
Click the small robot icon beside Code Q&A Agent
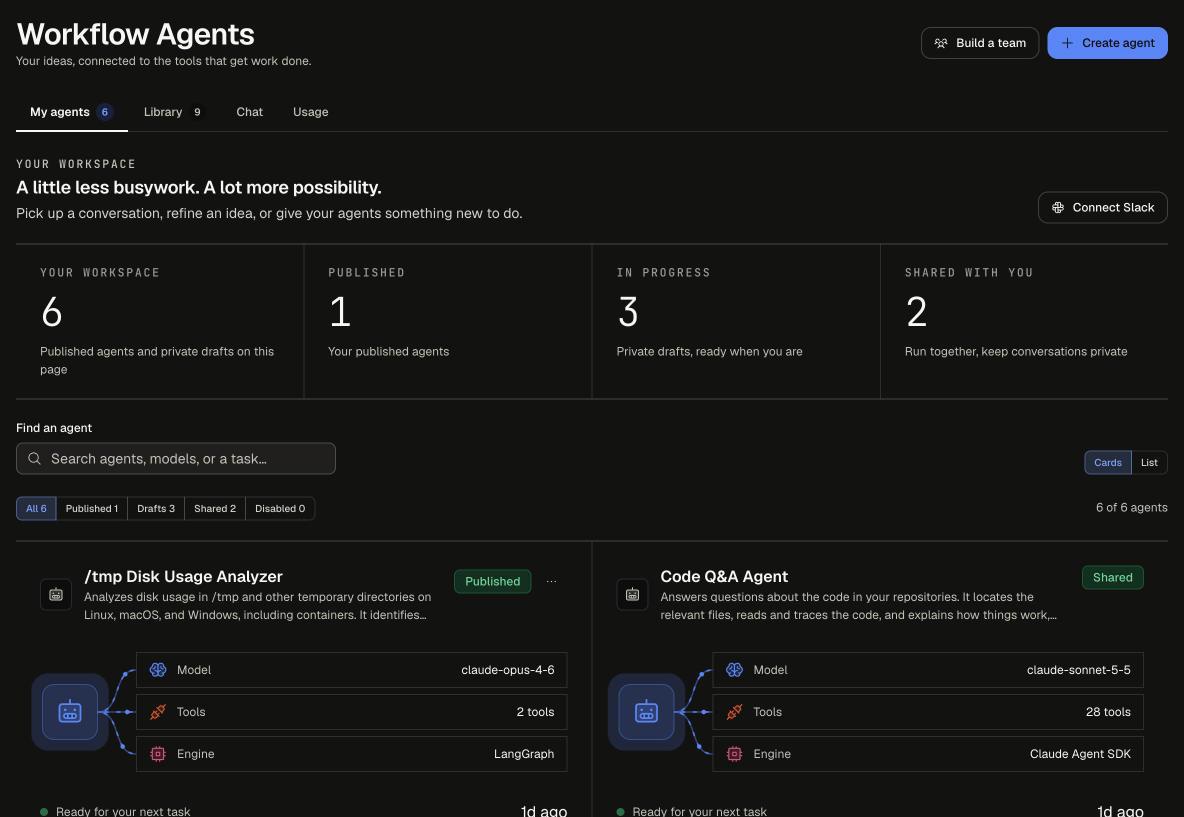click(632, 594)
